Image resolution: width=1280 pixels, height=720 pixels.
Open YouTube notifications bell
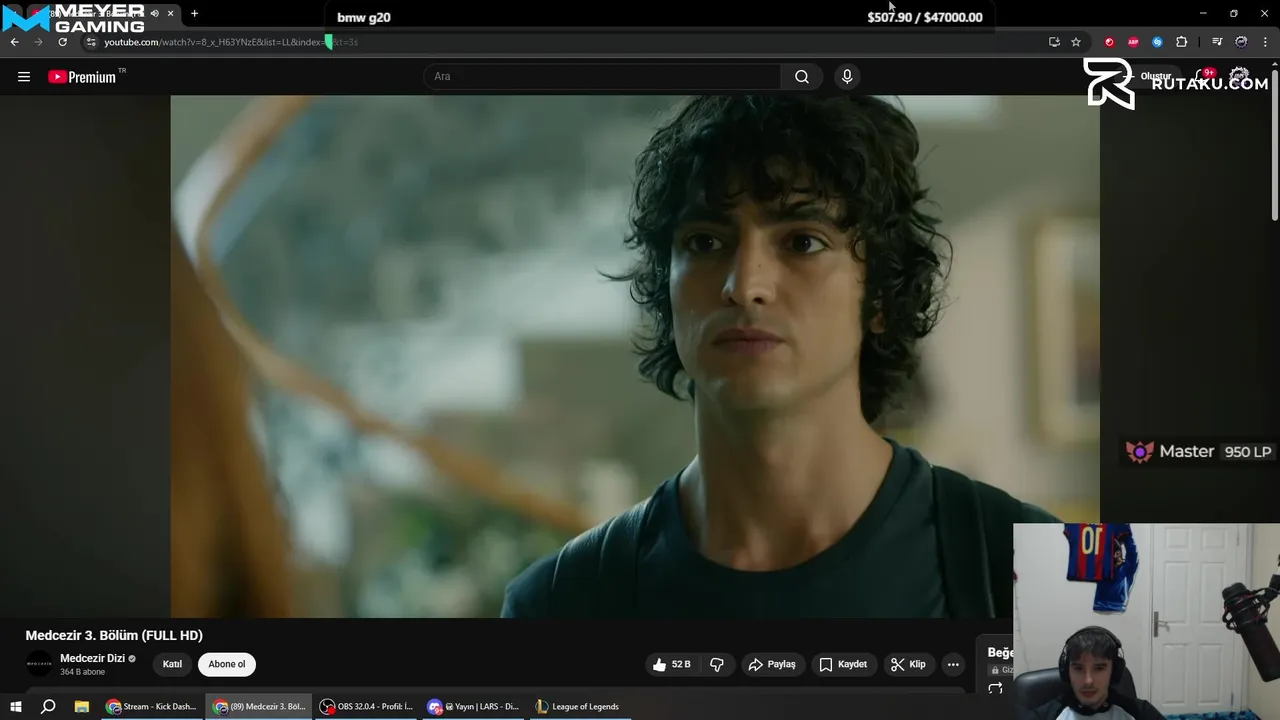(x=1205, y=77)
